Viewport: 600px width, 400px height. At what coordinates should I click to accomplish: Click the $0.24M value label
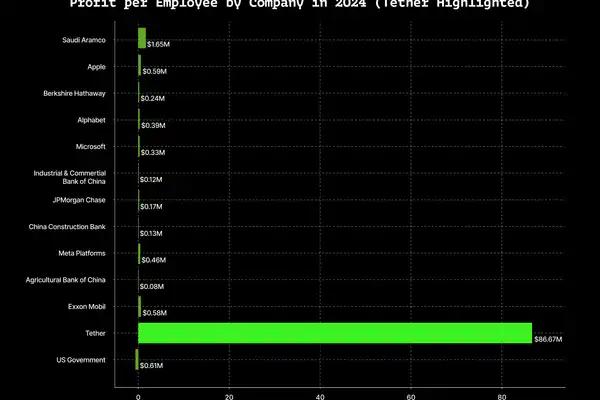coord(153,98)
